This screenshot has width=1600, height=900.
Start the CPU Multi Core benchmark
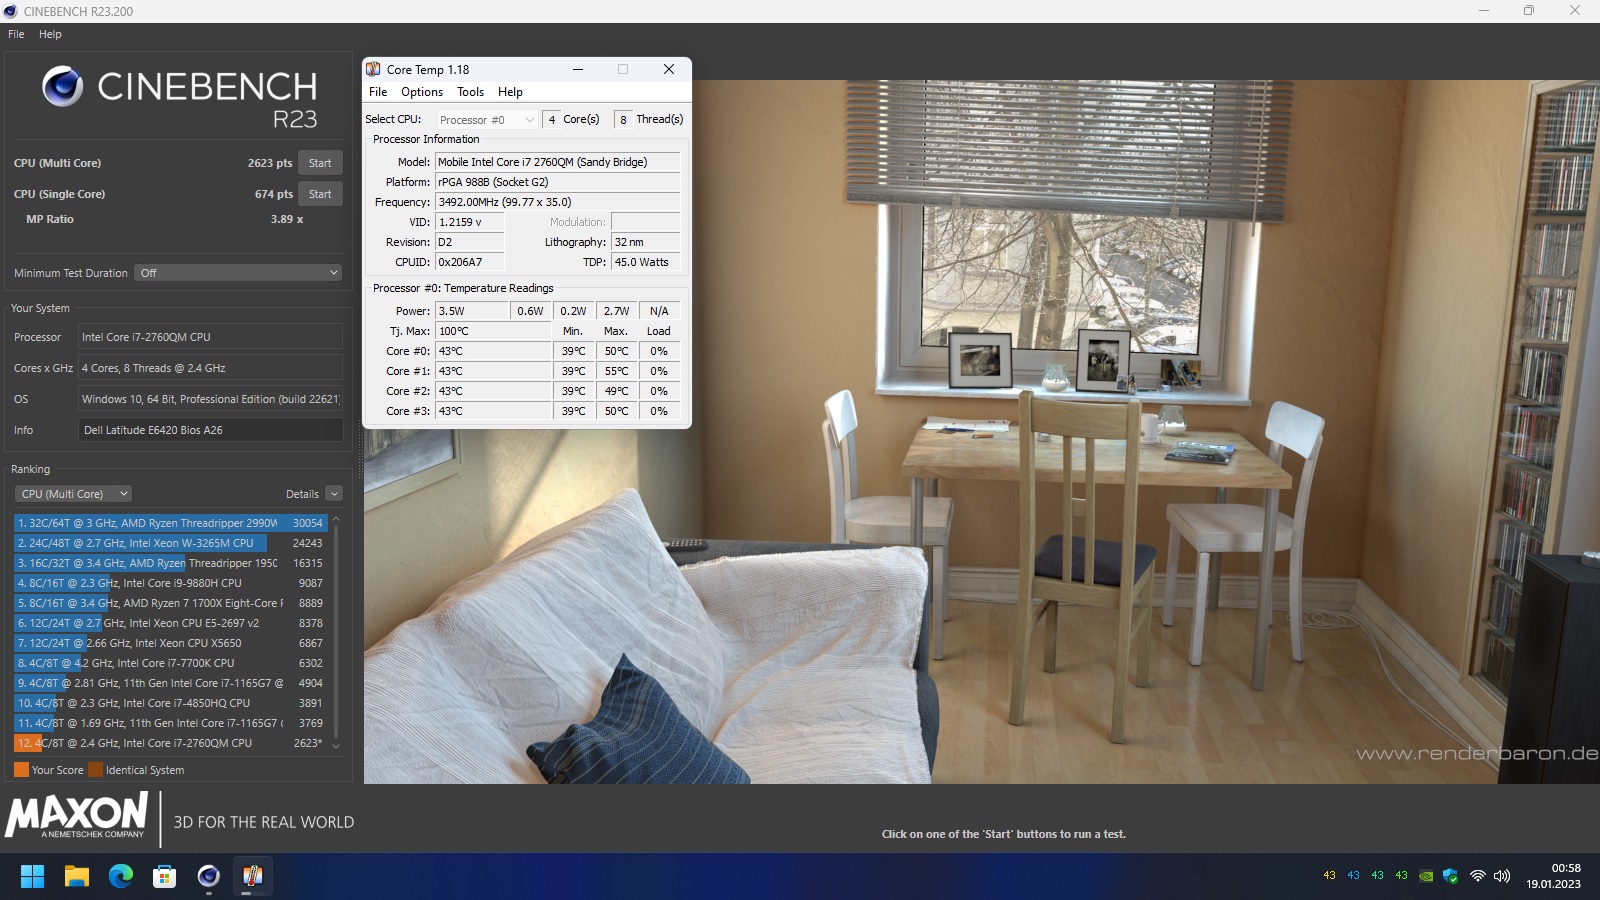tap(320, 162)
